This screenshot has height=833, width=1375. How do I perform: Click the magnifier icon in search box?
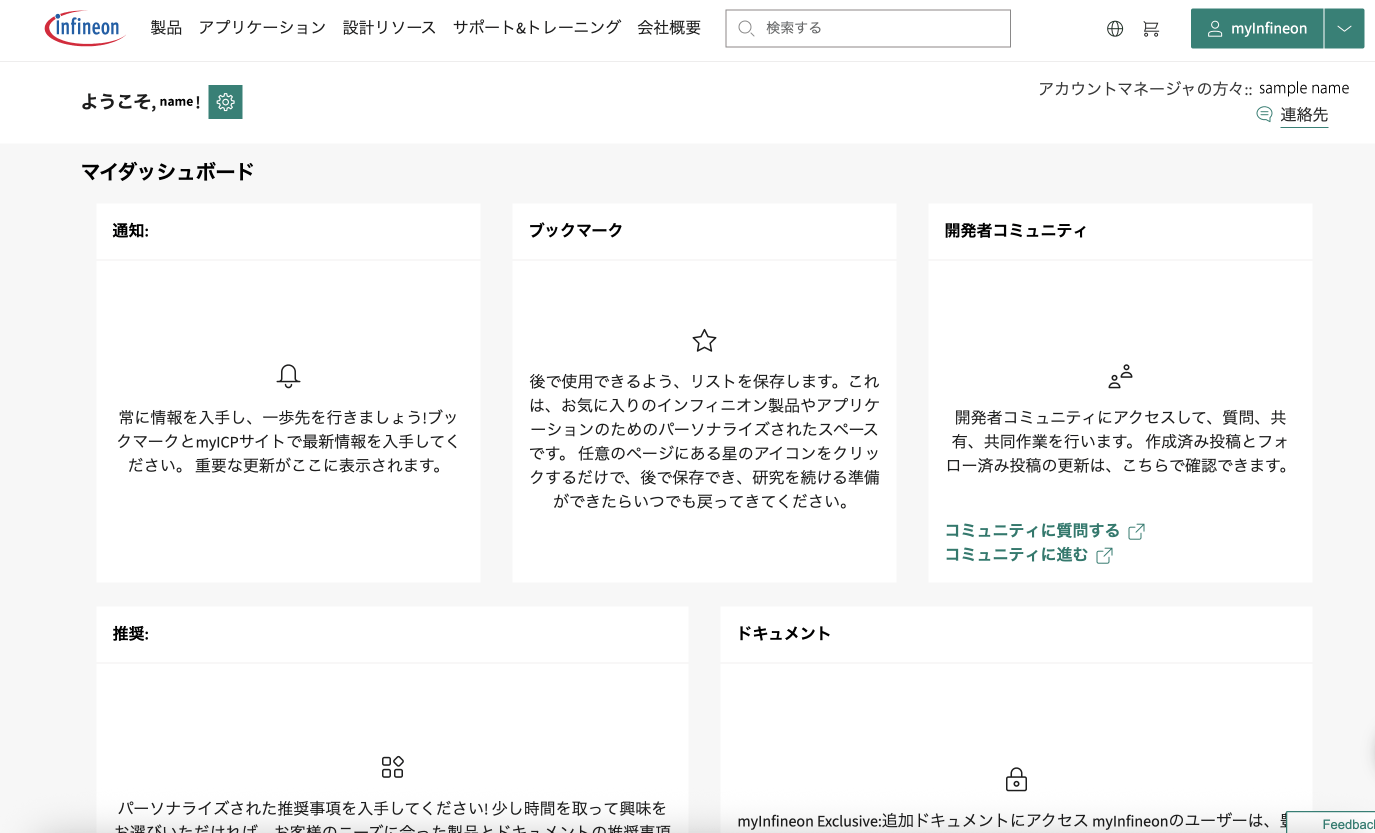pos(745,29)
